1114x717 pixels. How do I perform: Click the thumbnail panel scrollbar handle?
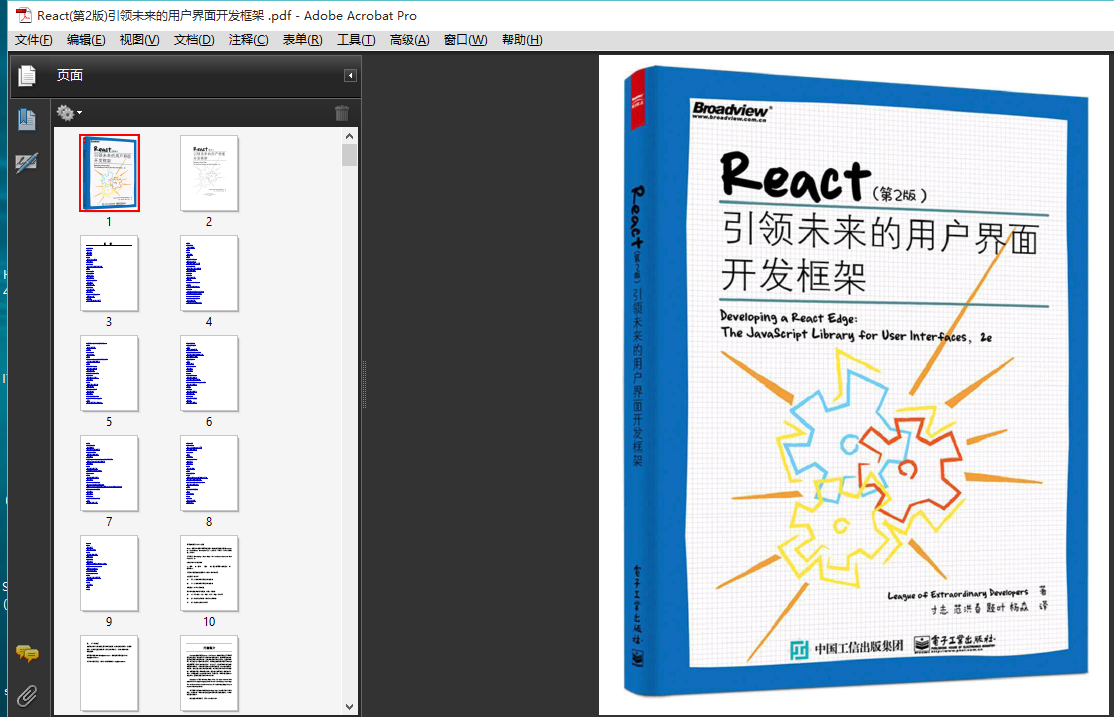[x=349, y=155]
